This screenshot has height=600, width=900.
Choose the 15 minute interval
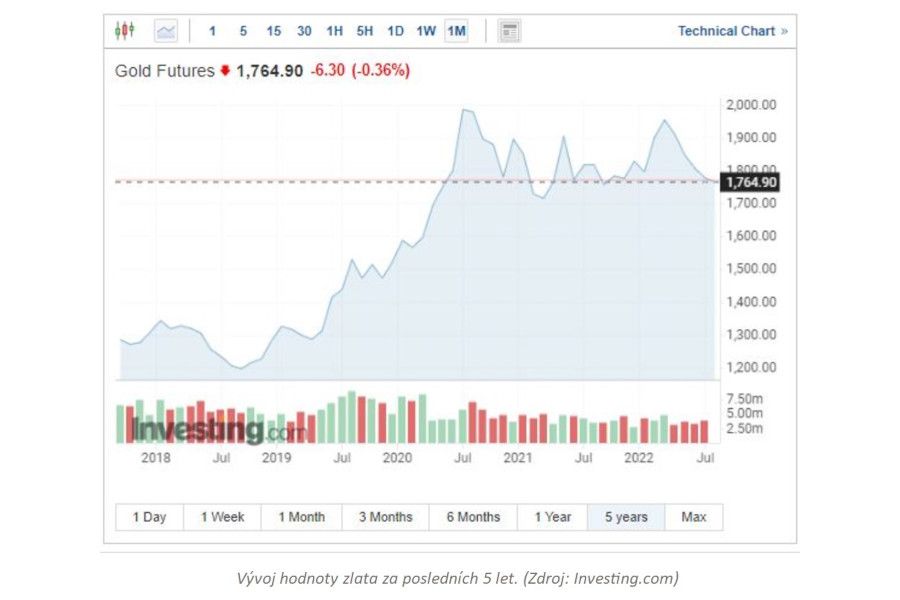273,31
